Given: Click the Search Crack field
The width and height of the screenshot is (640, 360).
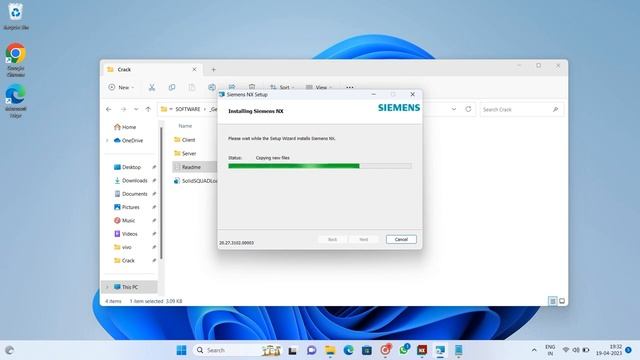Looking at the screenshot, I should coord(521,109).
